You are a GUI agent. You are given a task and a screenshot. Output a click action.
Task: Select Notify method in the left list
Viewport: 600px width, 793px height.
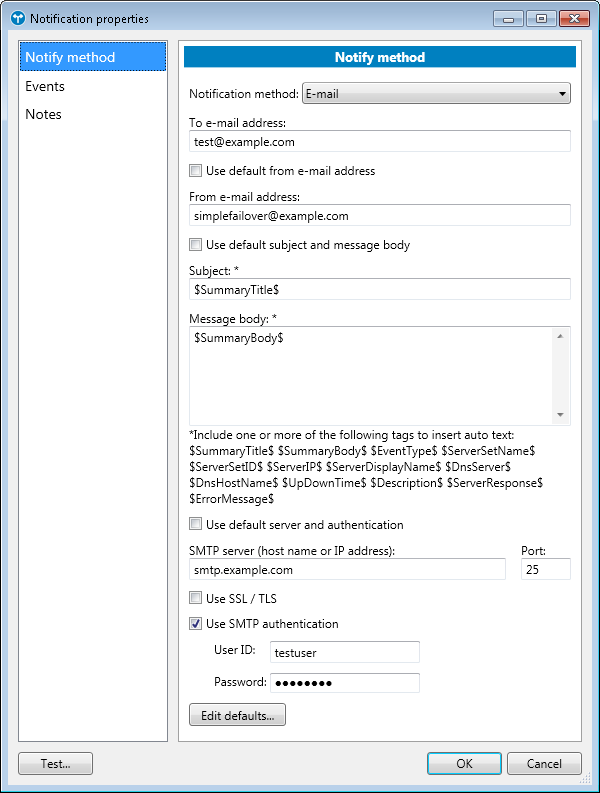(x=70, y=58)
